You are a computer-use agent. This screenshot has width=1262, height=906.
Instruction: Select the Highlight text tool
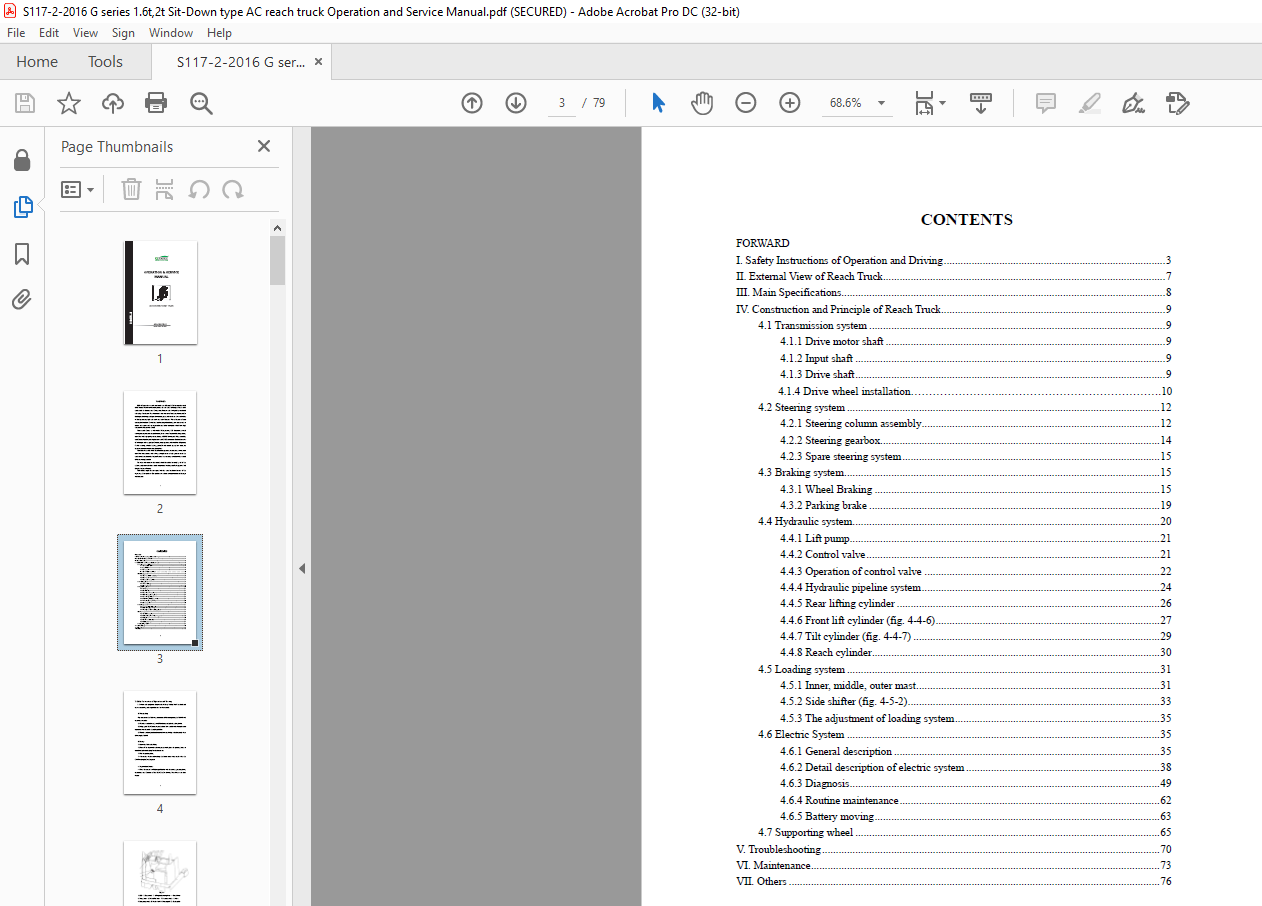point(1090,103)
